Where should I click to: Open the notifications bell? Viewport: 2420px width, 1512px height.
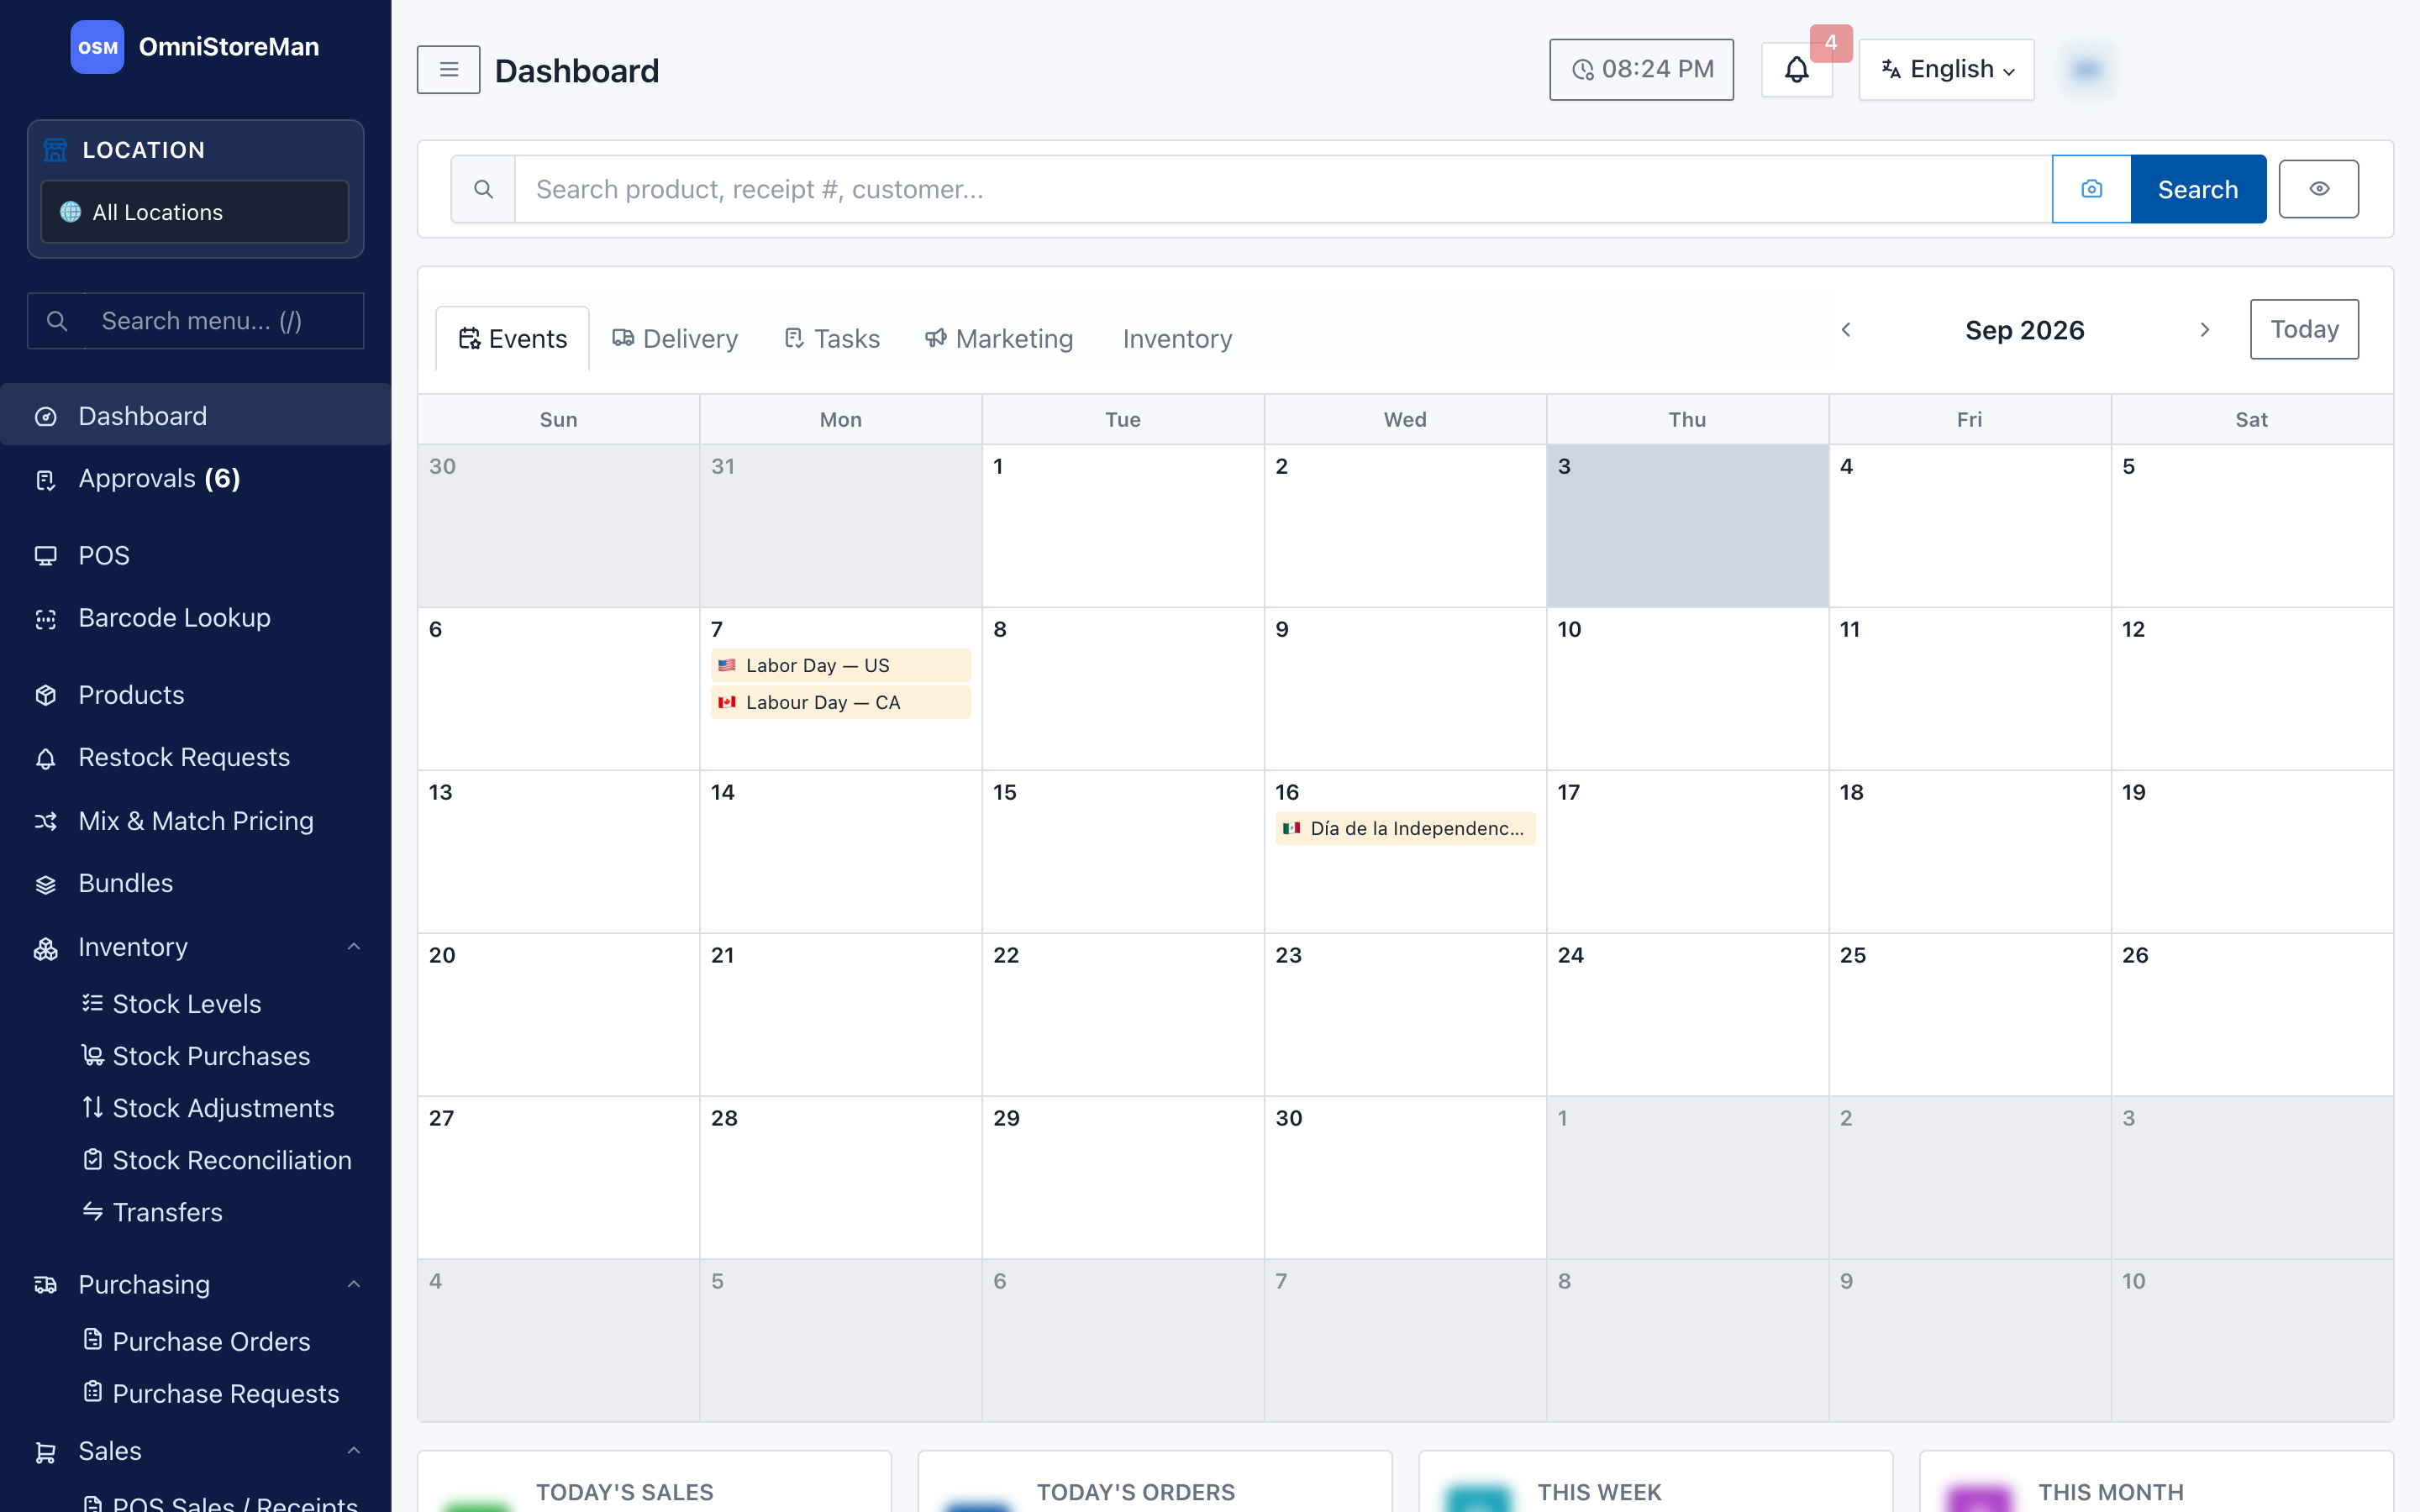(1796, 70)
